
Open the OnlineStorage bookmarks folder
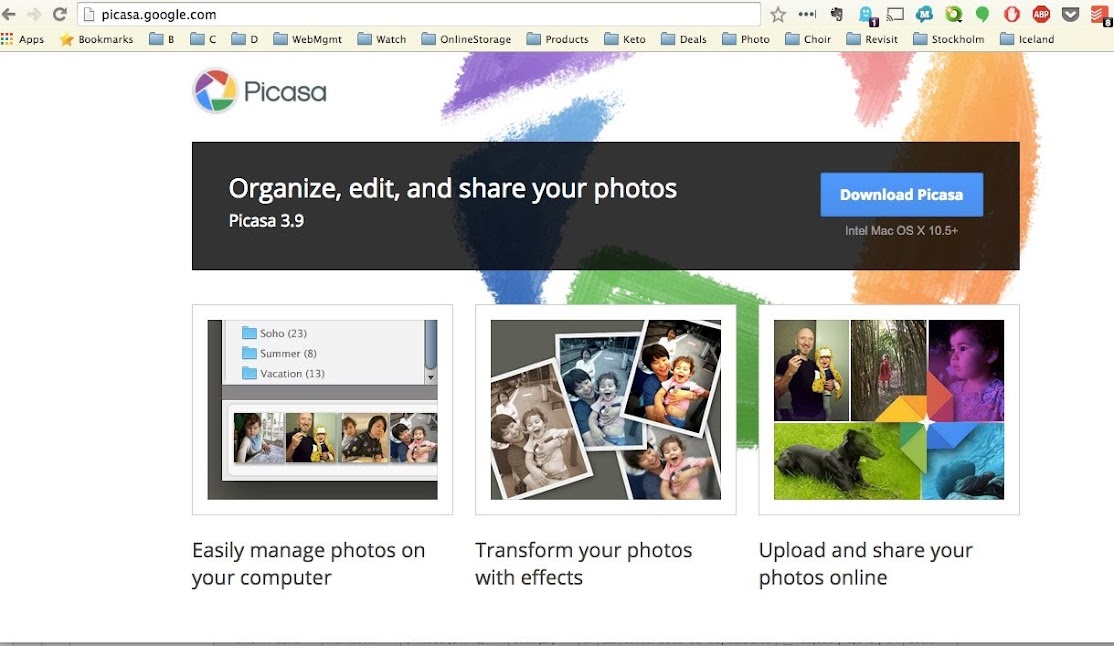[466, 39]
